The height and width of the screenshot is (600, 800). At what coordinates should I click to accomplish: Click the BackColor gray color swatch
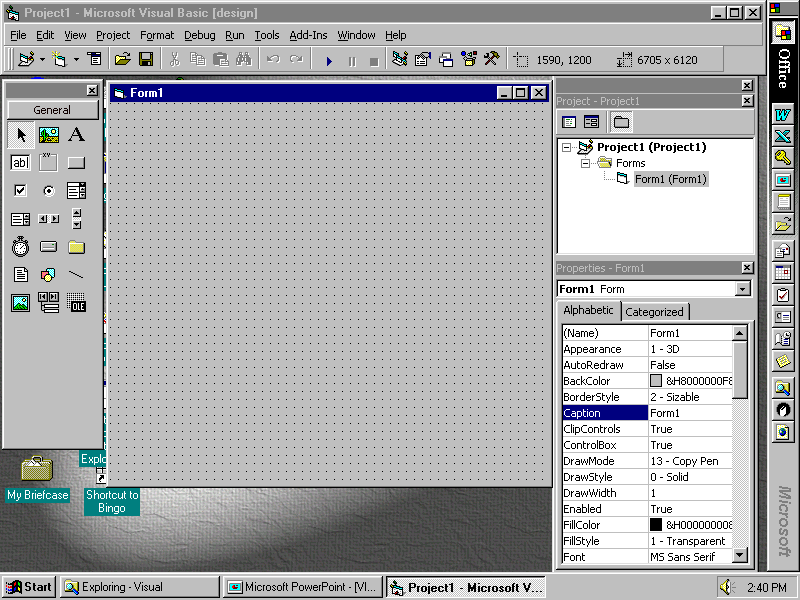coord(656,381)
